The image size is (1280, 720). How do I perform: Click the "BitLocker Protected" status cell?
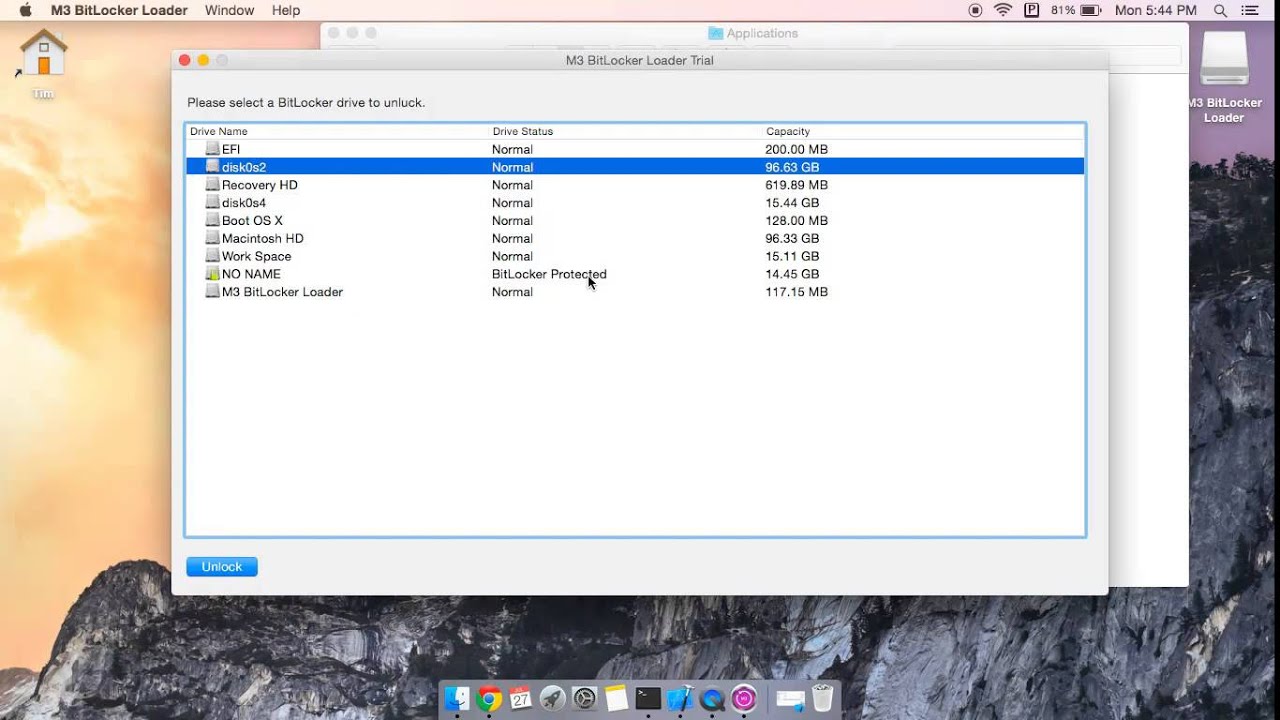pyautogui.click(x=549, y=274)
